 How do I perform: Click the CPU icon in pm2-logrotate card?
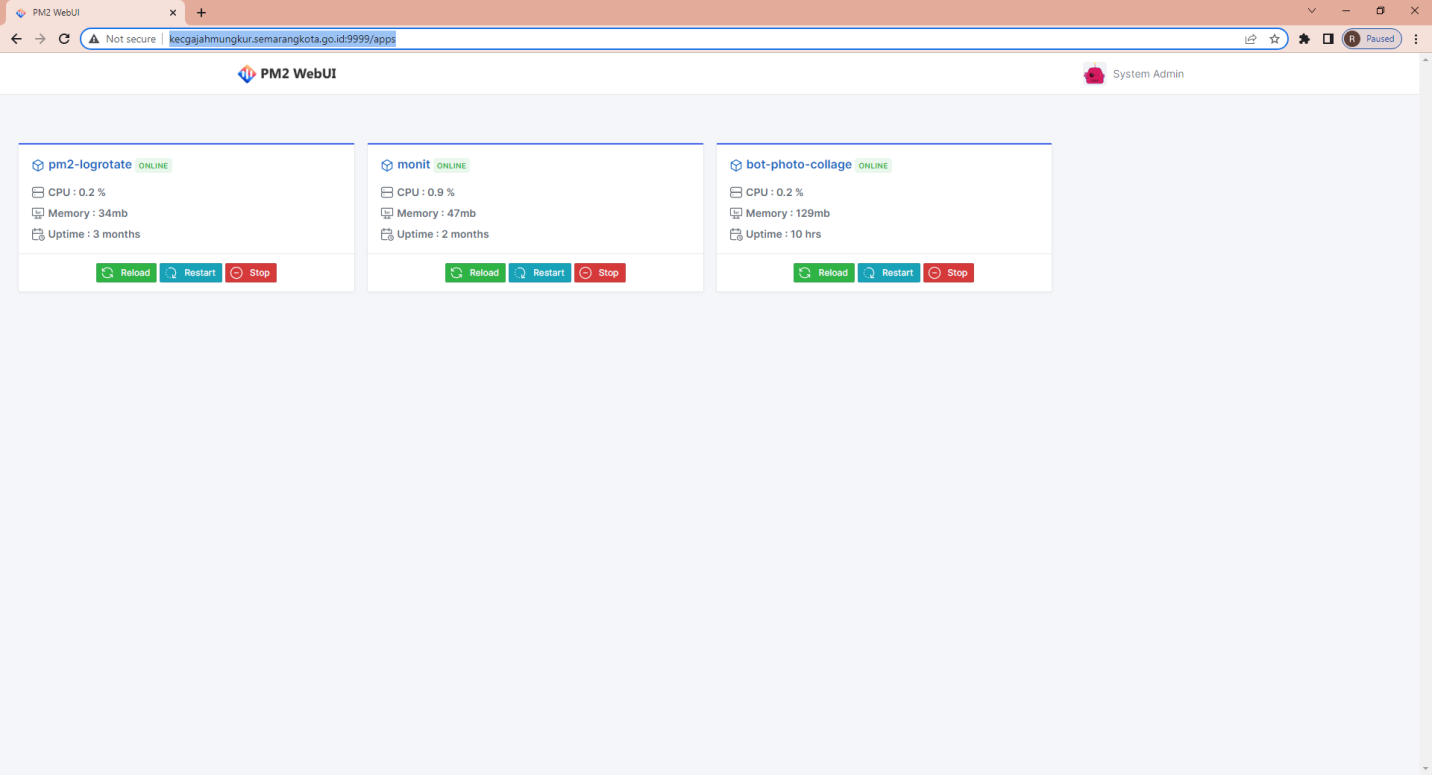[38, 192]
